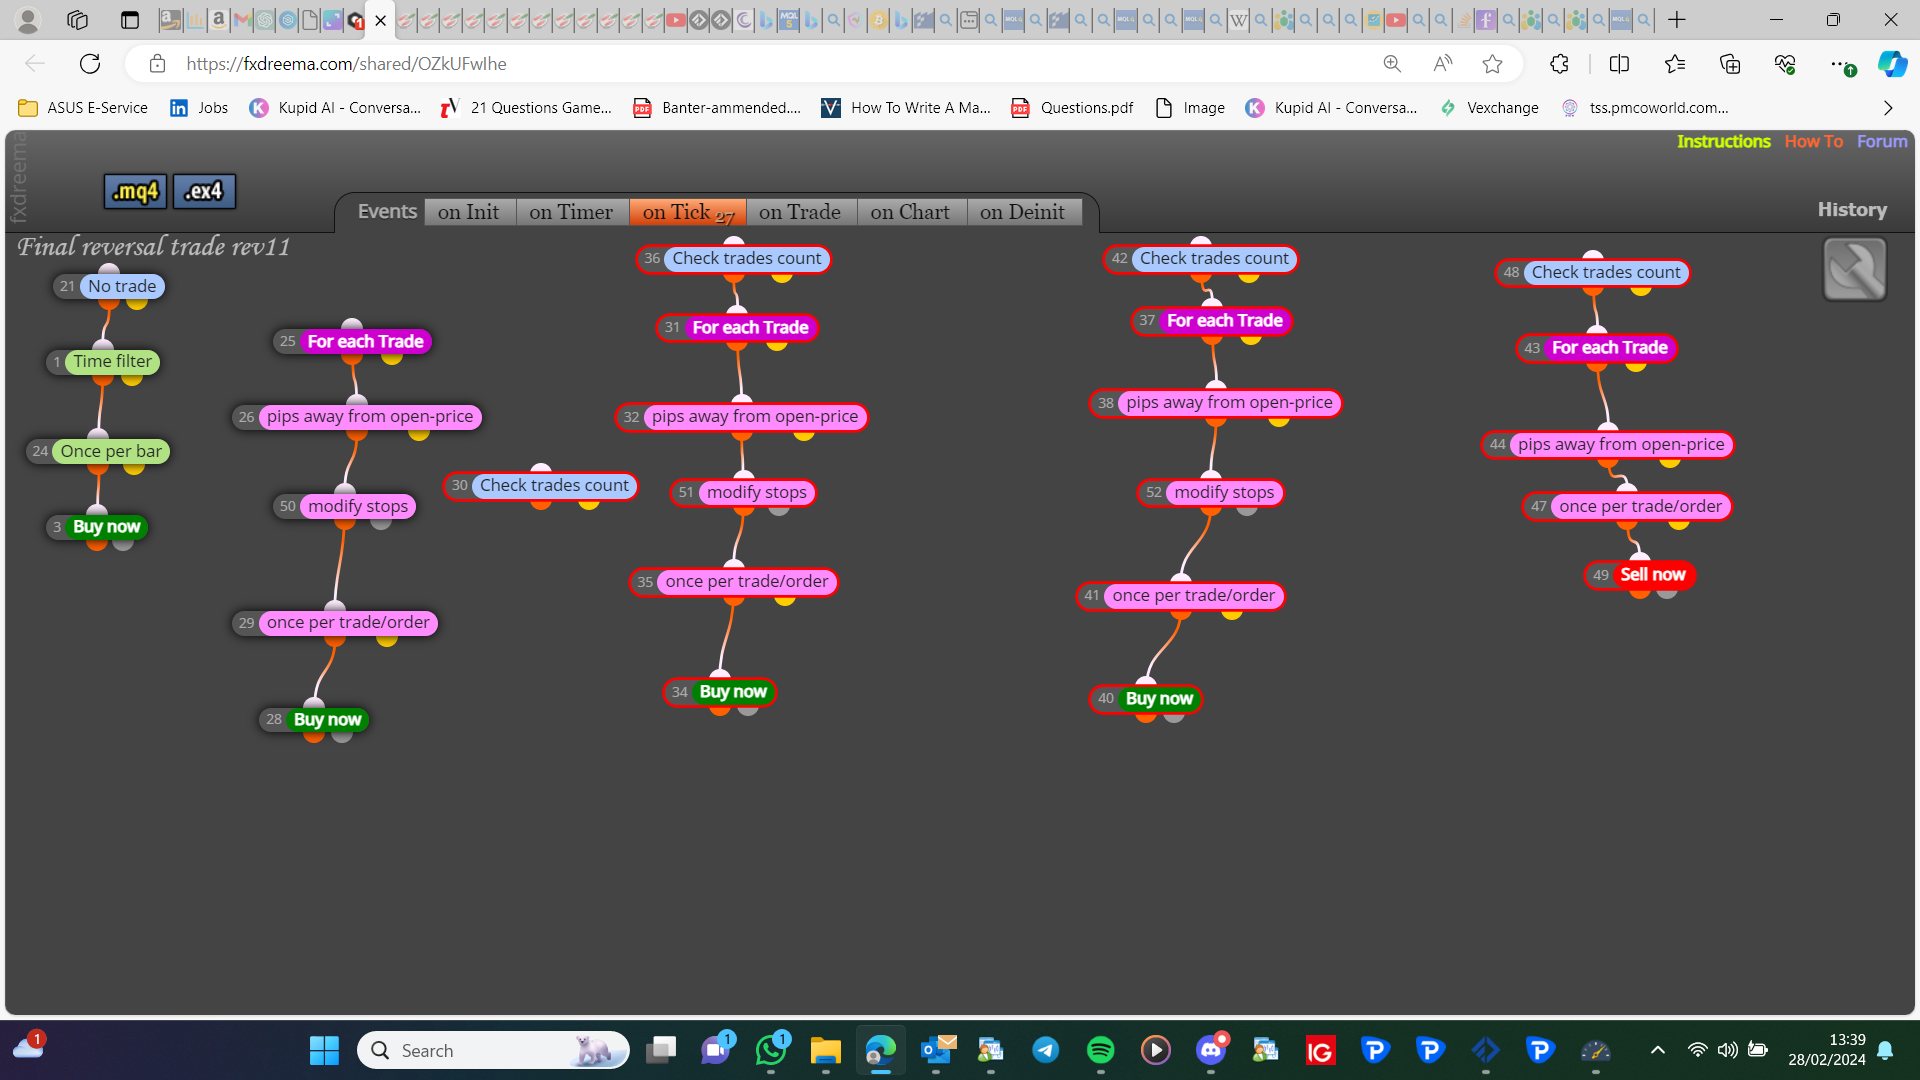Screen dimensions: 1920x1080
Task: Open the browser Extensions icon
Action: [x=1559, y=64]
